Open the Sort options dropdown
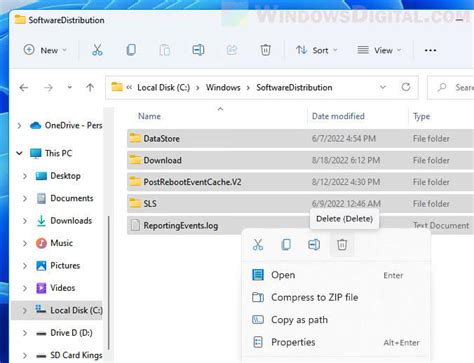474x363 pixels. [x=317, y=50]
